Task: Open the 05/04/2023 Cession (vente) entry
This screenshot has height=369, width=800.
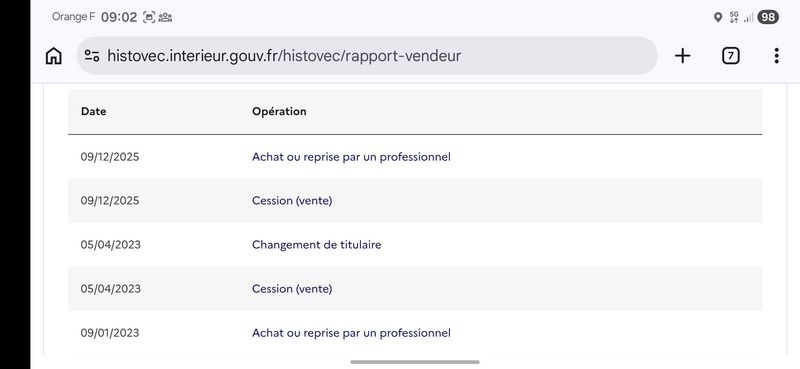Action: point(292,289)
